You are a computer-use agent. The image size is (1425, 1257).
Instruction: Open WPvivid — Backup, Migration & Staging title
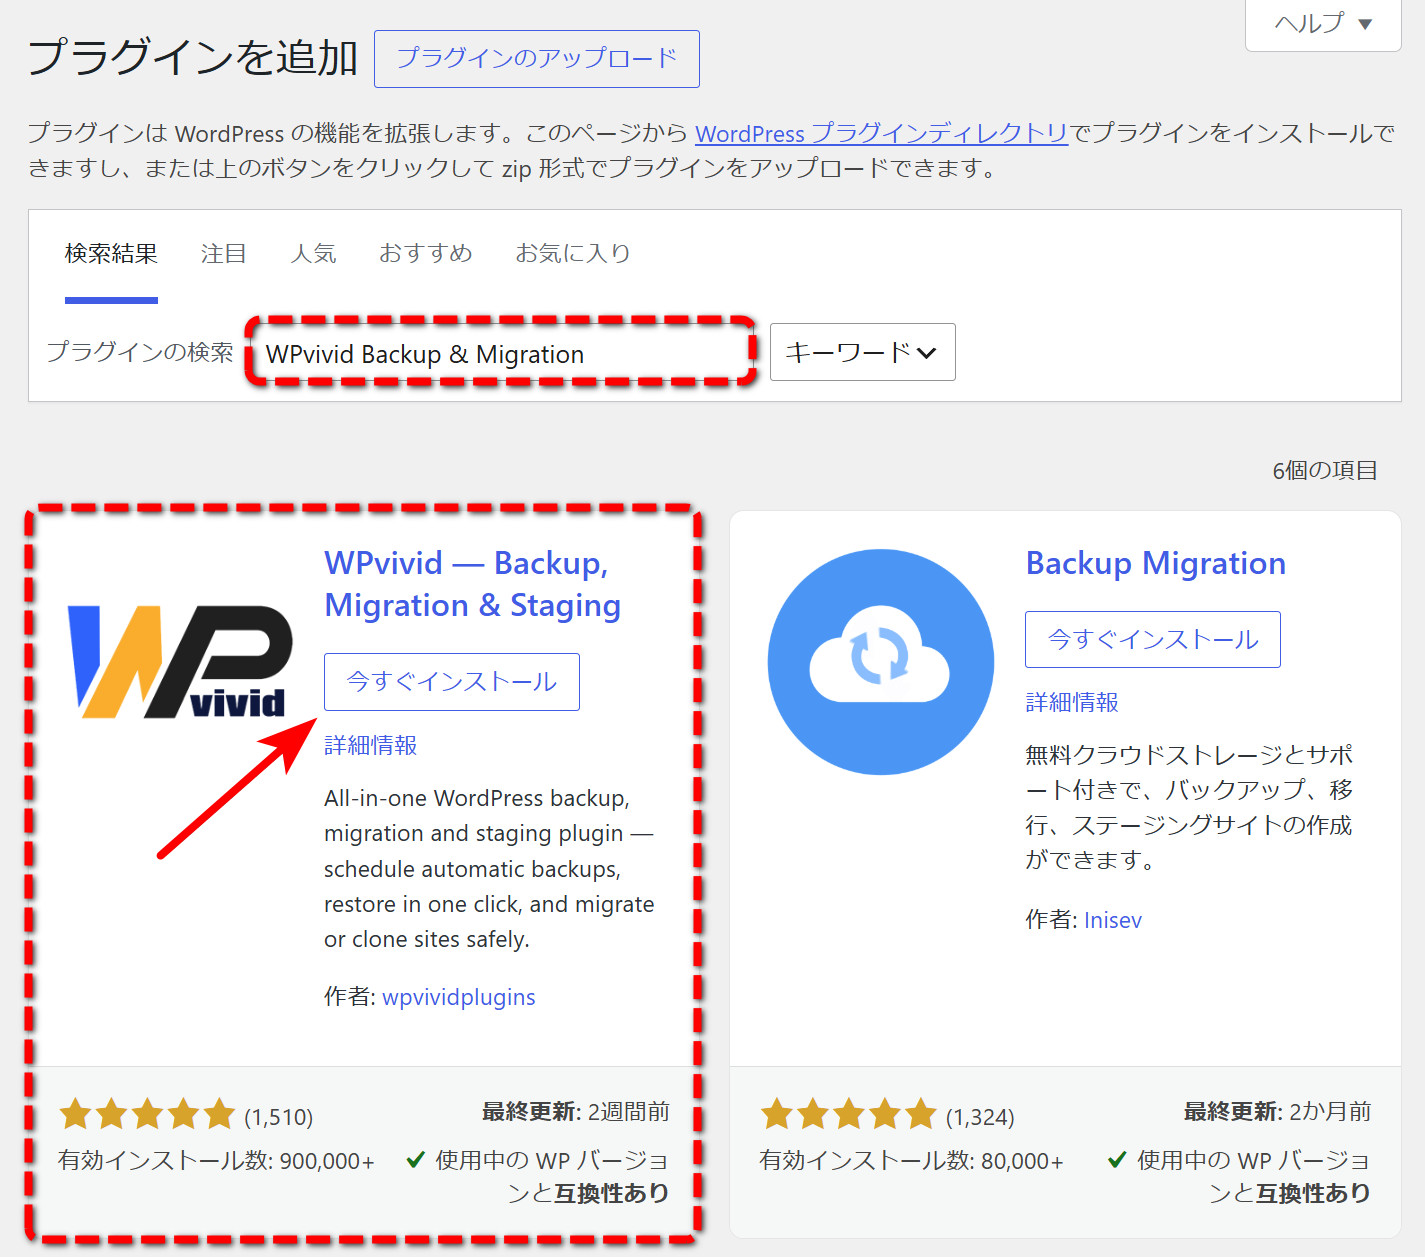click(472, 584)
